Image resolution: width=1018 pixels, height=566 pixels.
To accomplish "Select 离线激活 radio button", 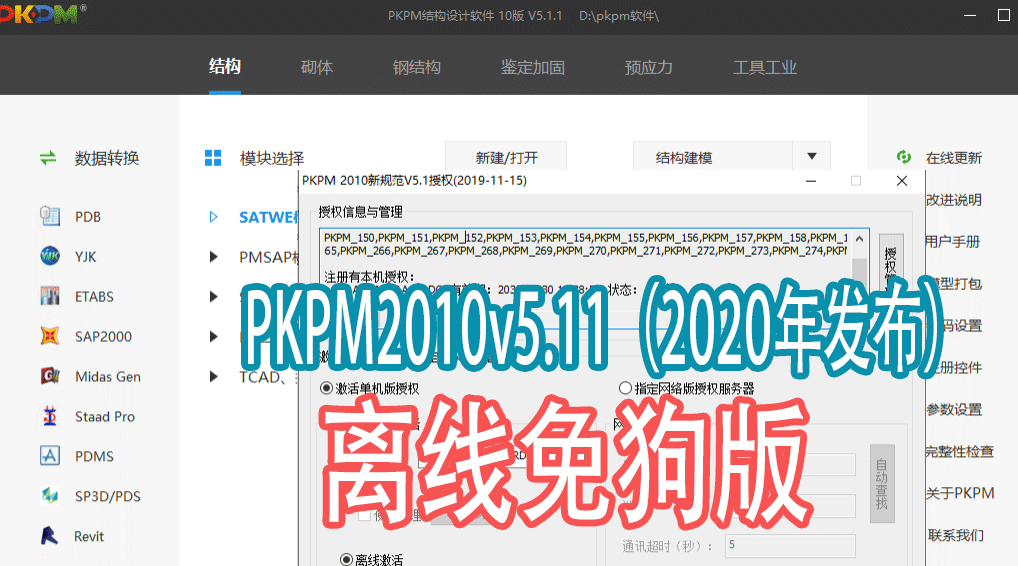I will coord(347,560).
